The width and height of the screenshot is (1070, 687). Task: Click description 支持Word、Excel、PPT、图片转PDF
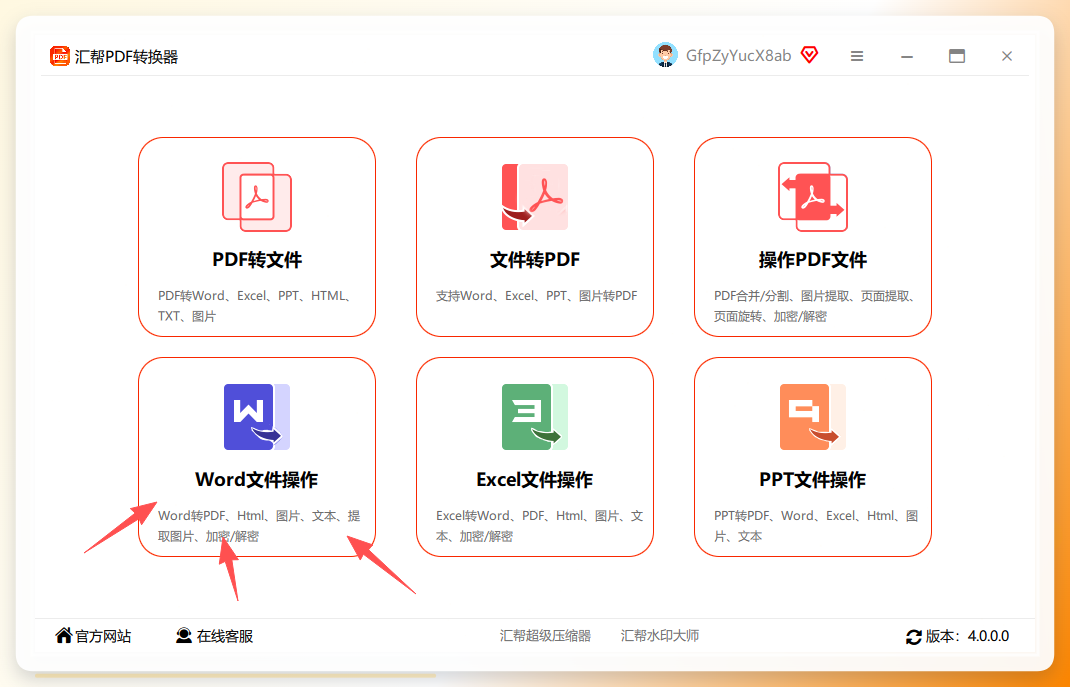(536, 296)
